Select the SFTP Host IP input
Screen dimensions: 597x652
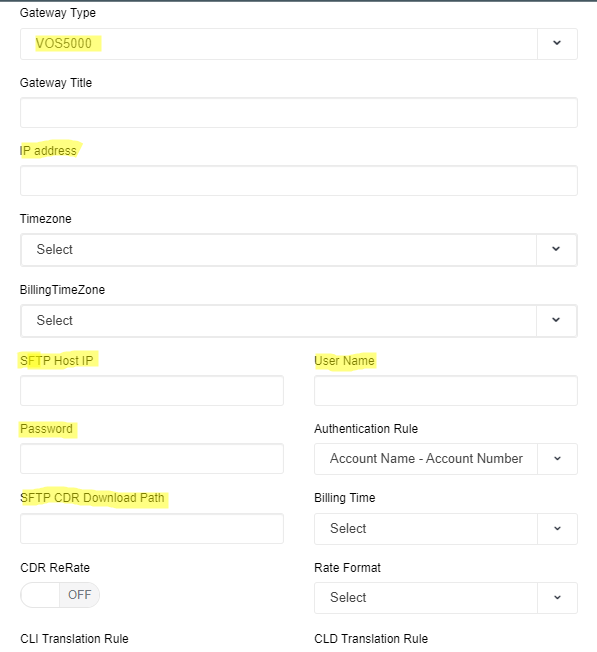[152, 390]
